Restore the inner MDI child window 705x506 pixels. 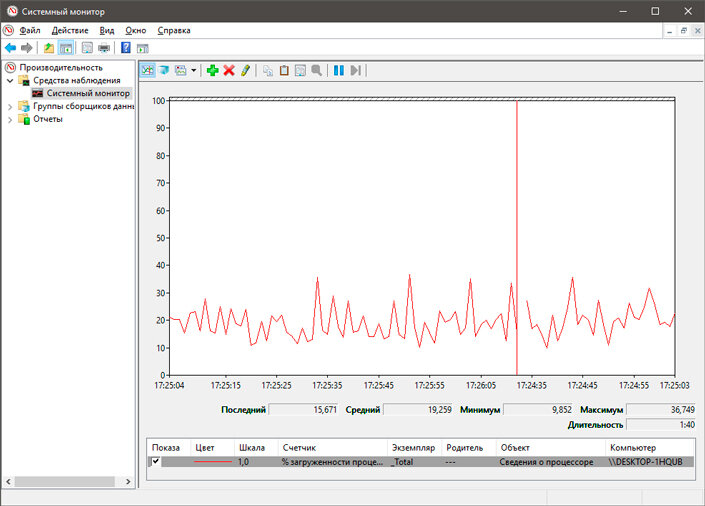tap(683, 31)
